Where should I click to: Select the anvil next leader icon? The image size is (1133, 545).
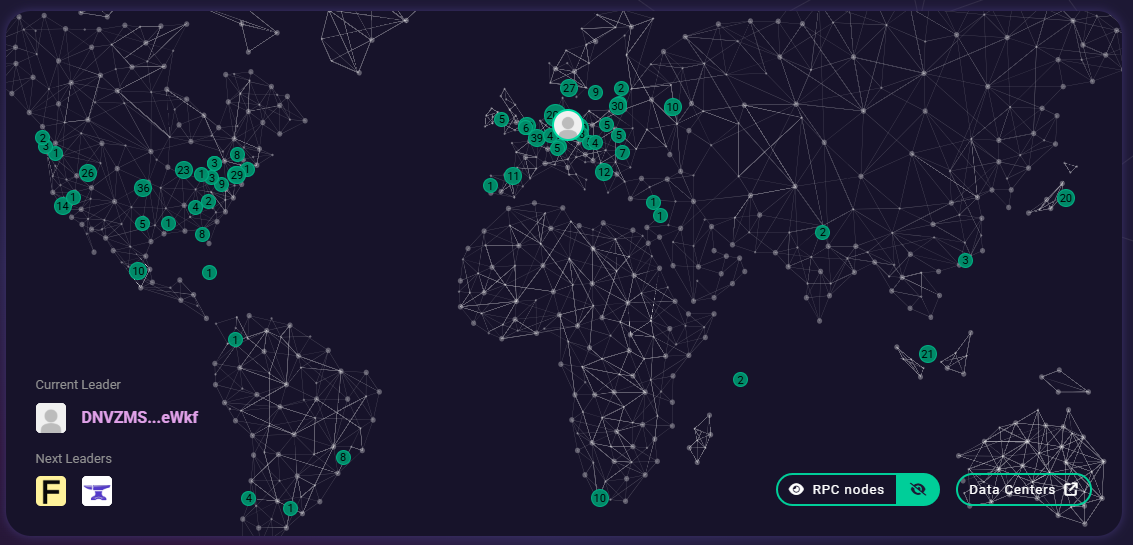[97, 491]
